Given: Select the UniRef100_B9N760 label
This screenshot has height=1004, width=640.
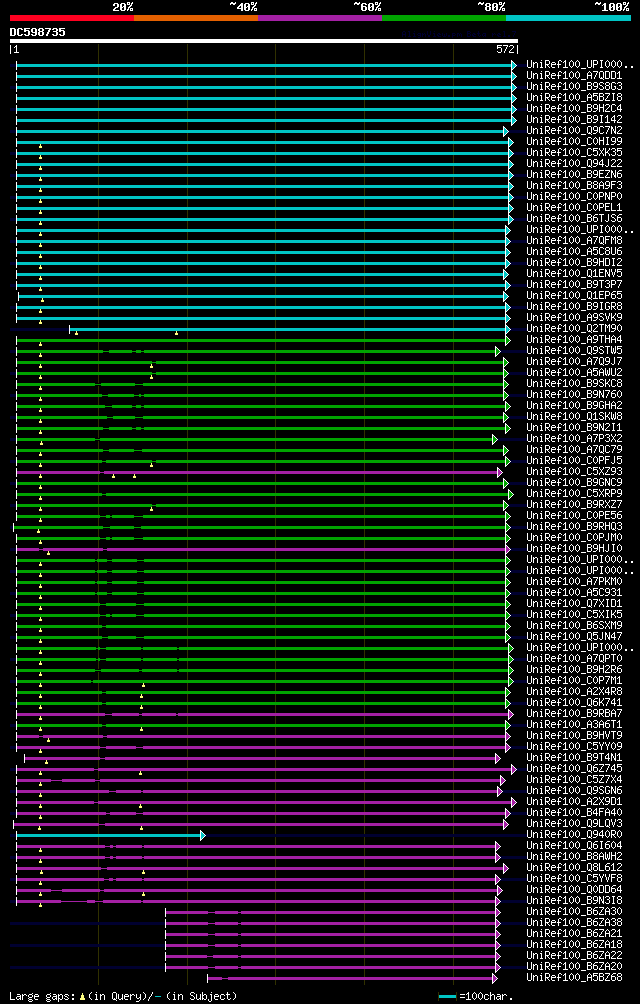Looking at the screenshot, I should pos(574,394).
